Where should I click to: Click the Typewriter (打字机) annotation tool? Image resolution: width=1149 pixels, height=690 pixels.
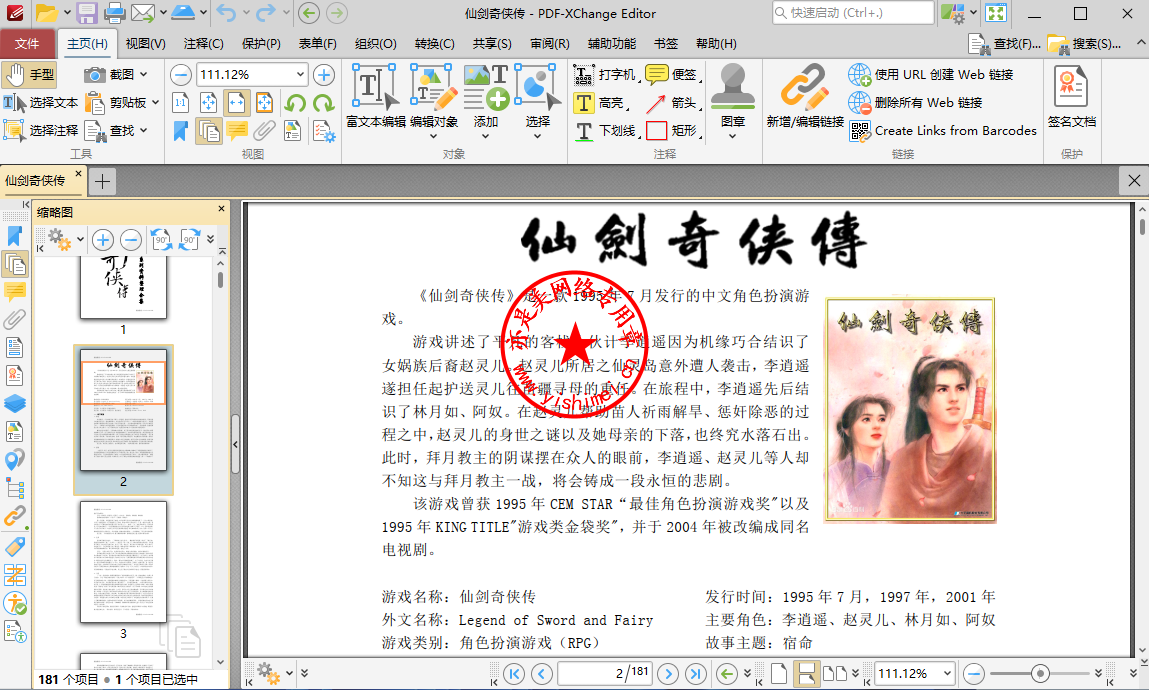coord(603,75)
